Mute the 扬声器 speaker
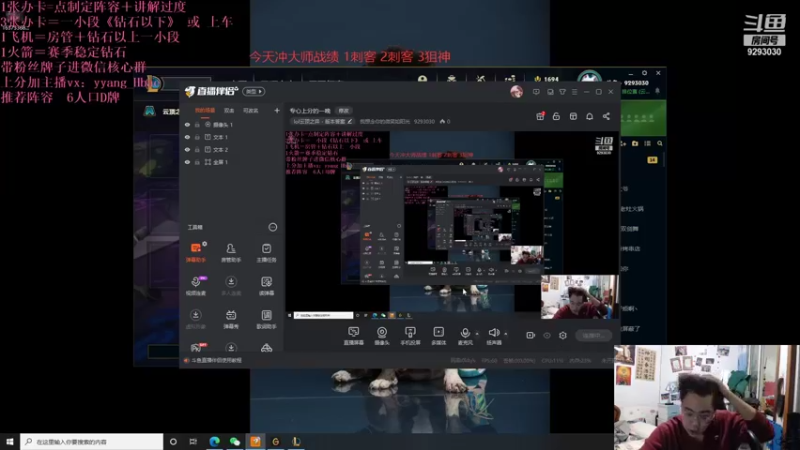Screen dimensions: 800x450 [x=493, y=336]
